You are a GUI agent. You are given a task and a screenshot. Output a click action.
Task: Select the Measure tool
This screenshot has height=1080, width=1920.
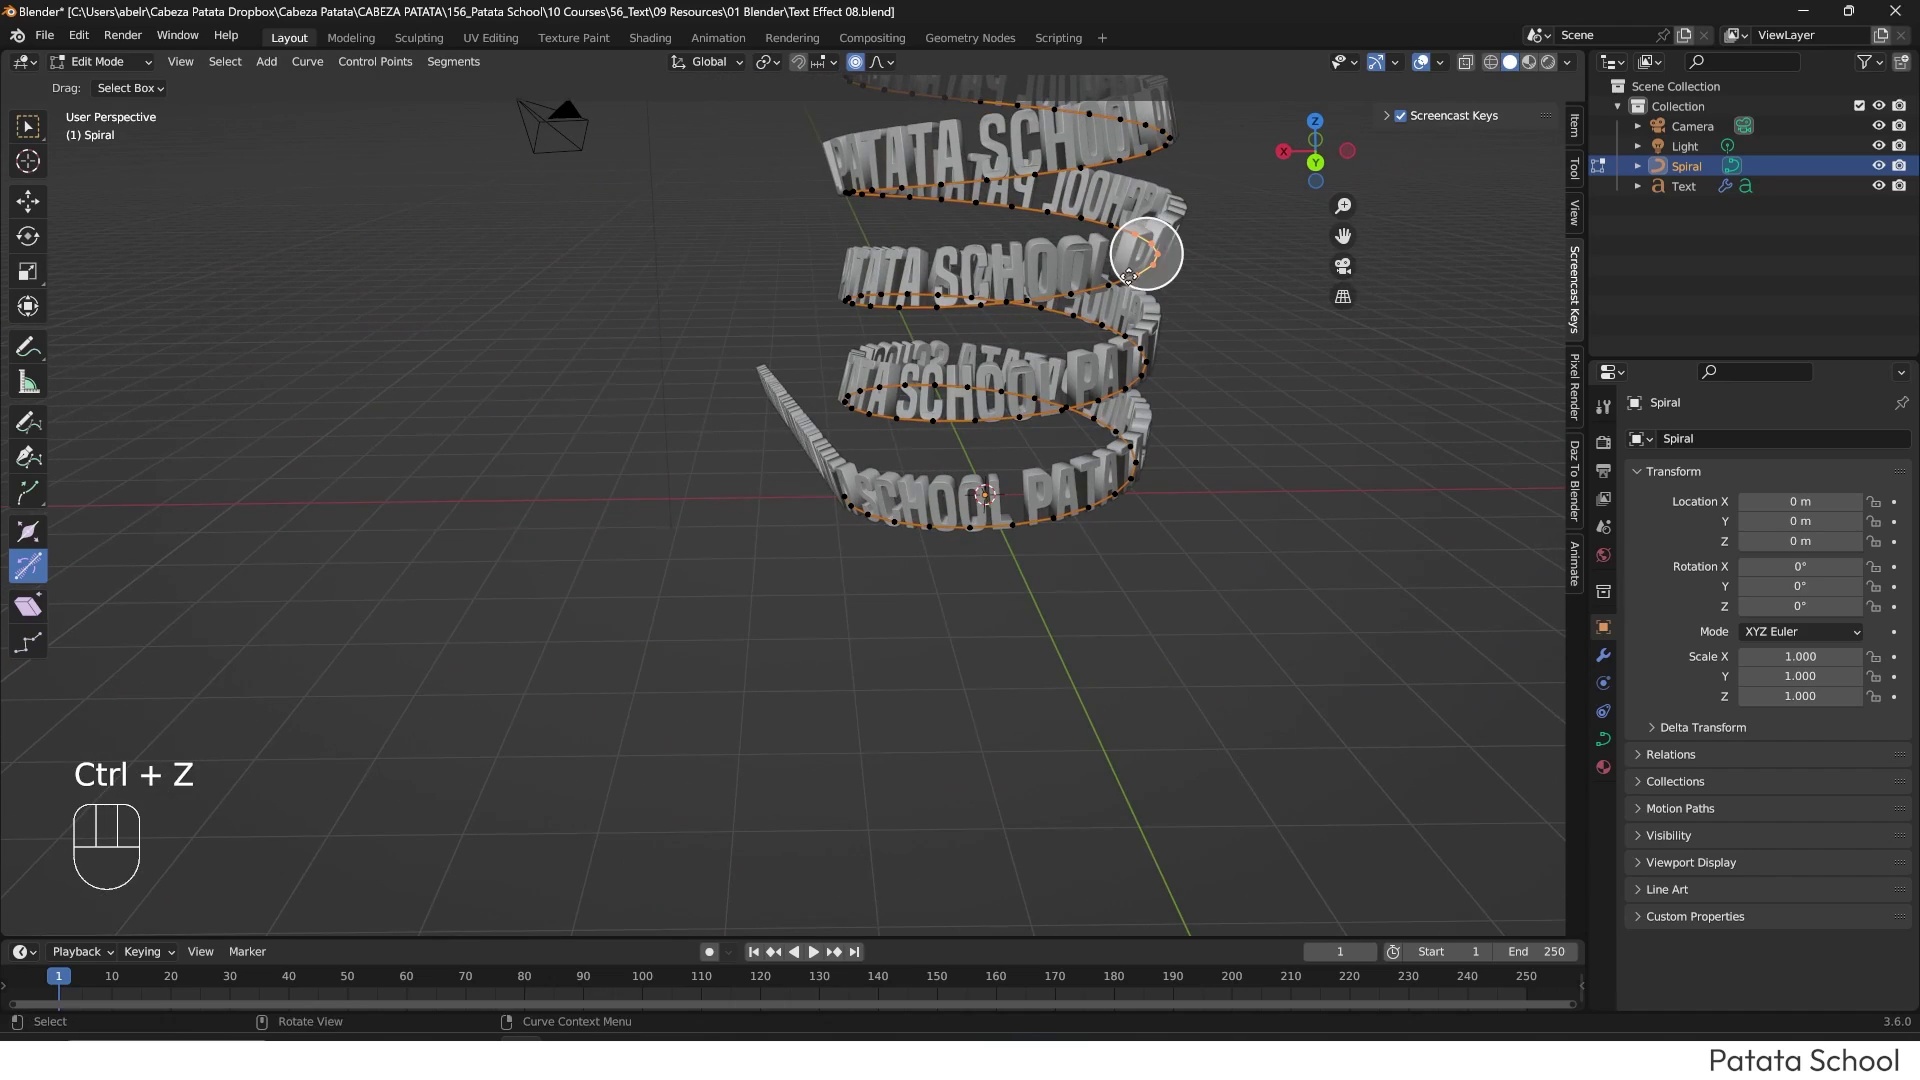[x=28, y=382]
